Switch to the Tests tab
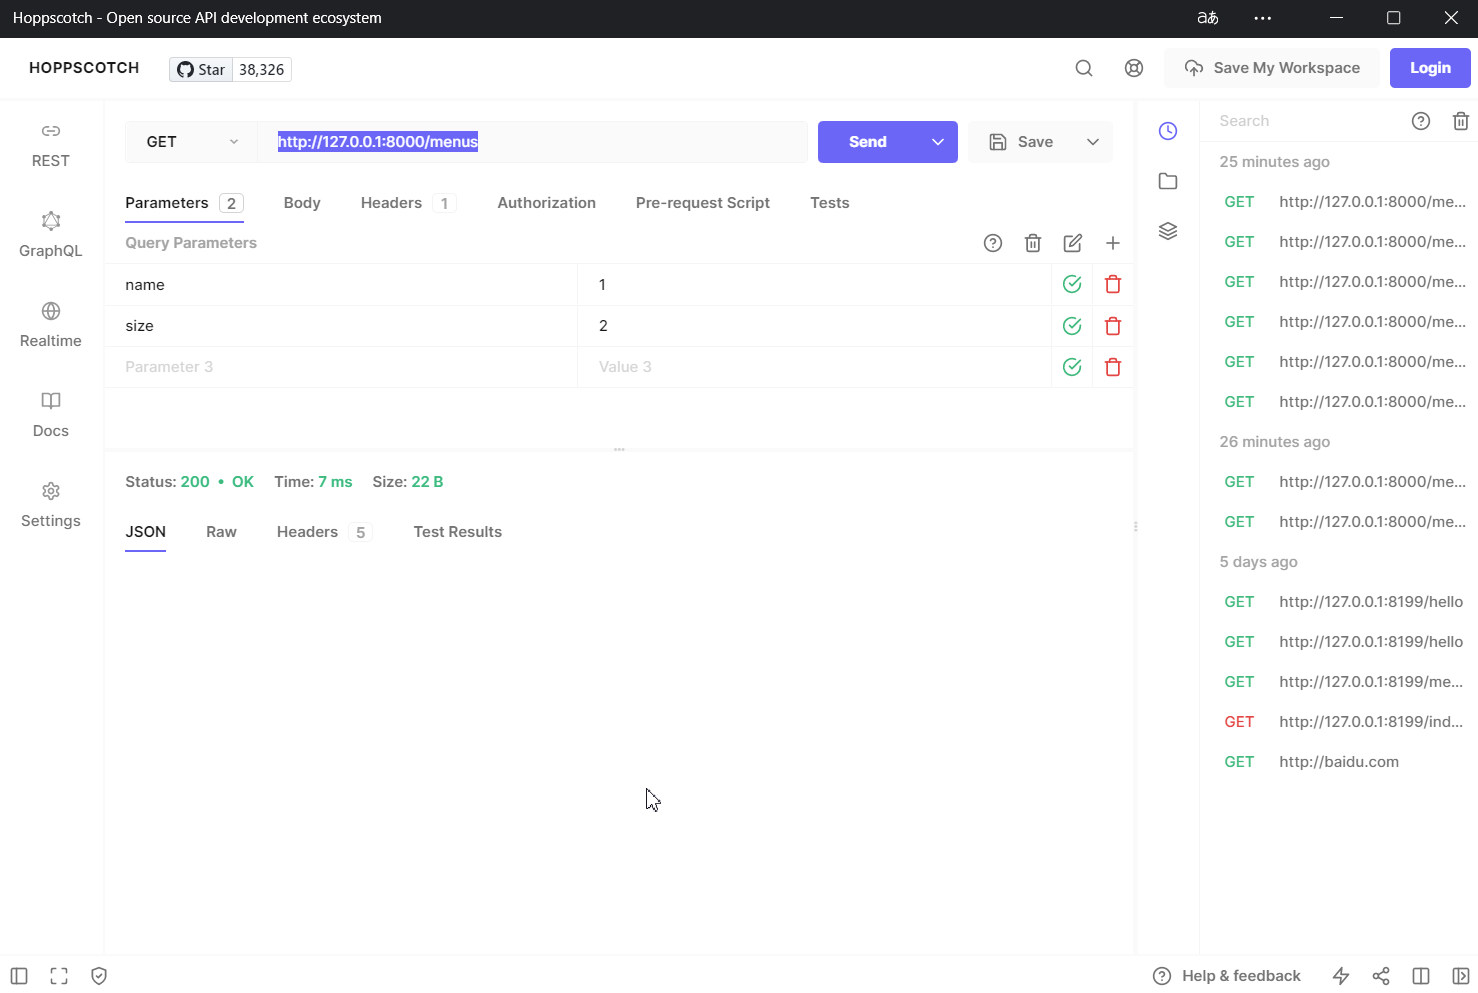The image size is (1478, 993). pos(830,203)
